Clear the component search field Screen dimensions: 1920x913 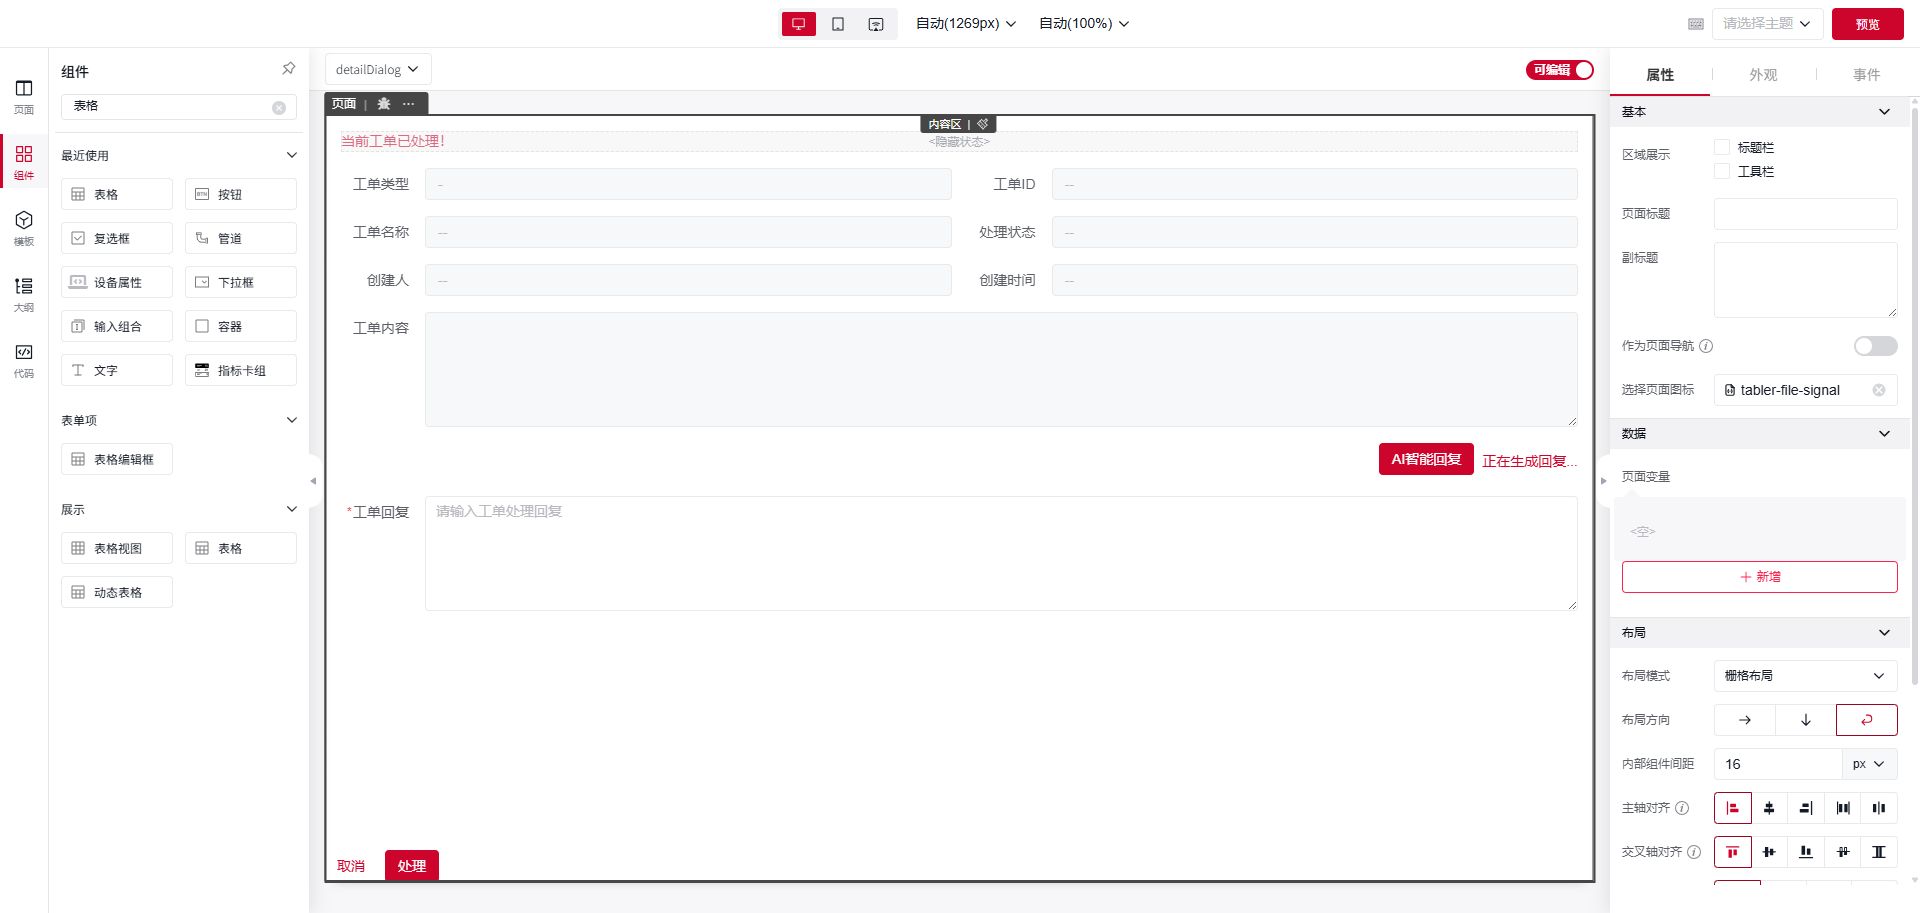click(279, 107)
